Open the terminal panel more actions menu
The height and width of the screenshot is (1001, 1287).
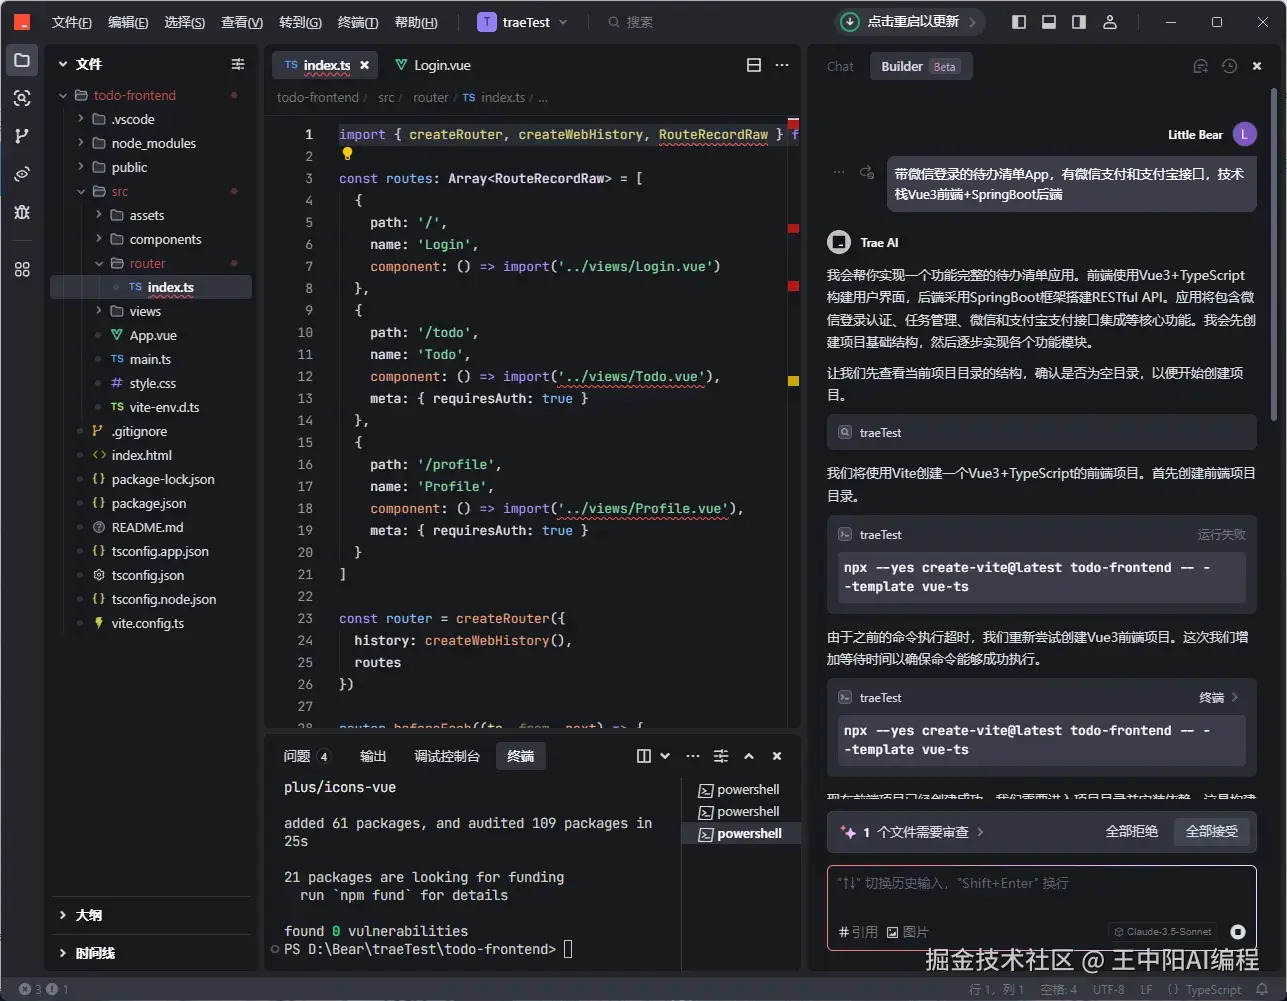[693, 756]
